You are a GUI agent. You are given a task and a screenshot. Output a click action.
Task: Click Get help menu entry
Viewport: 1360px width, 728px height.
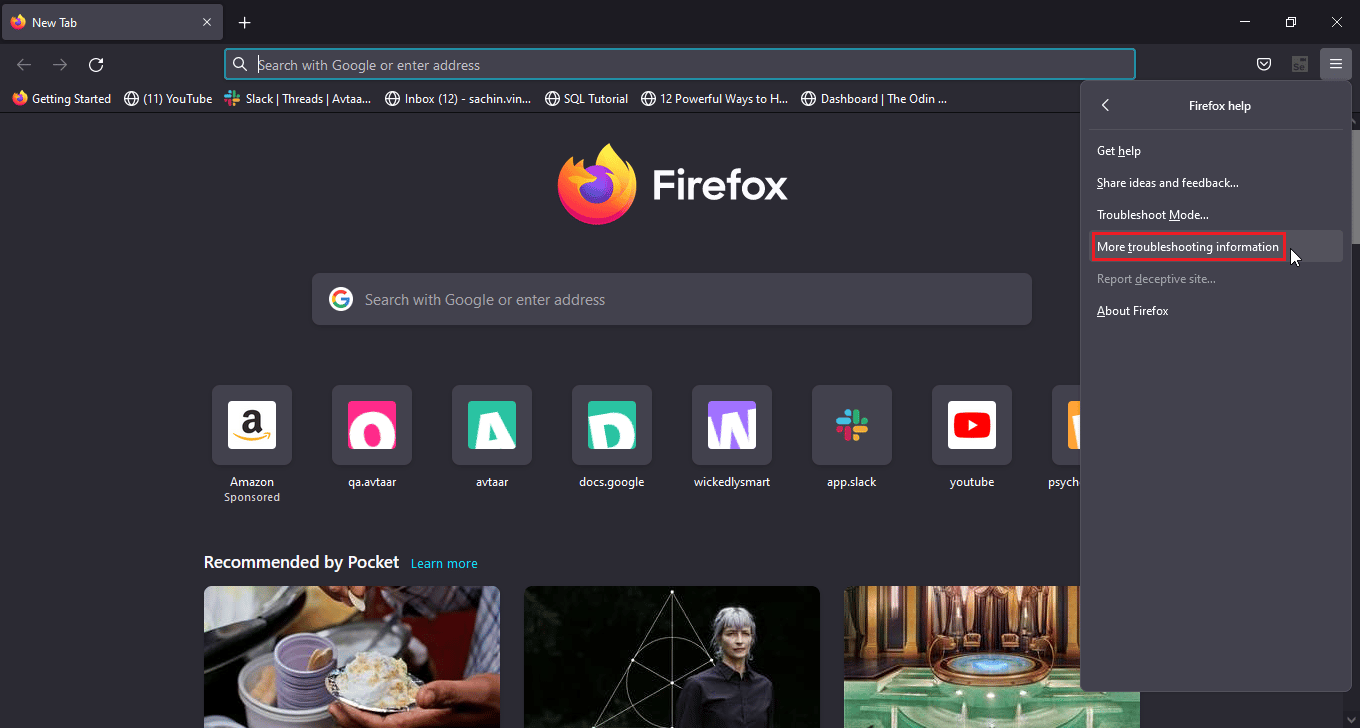click(1119, 151)
